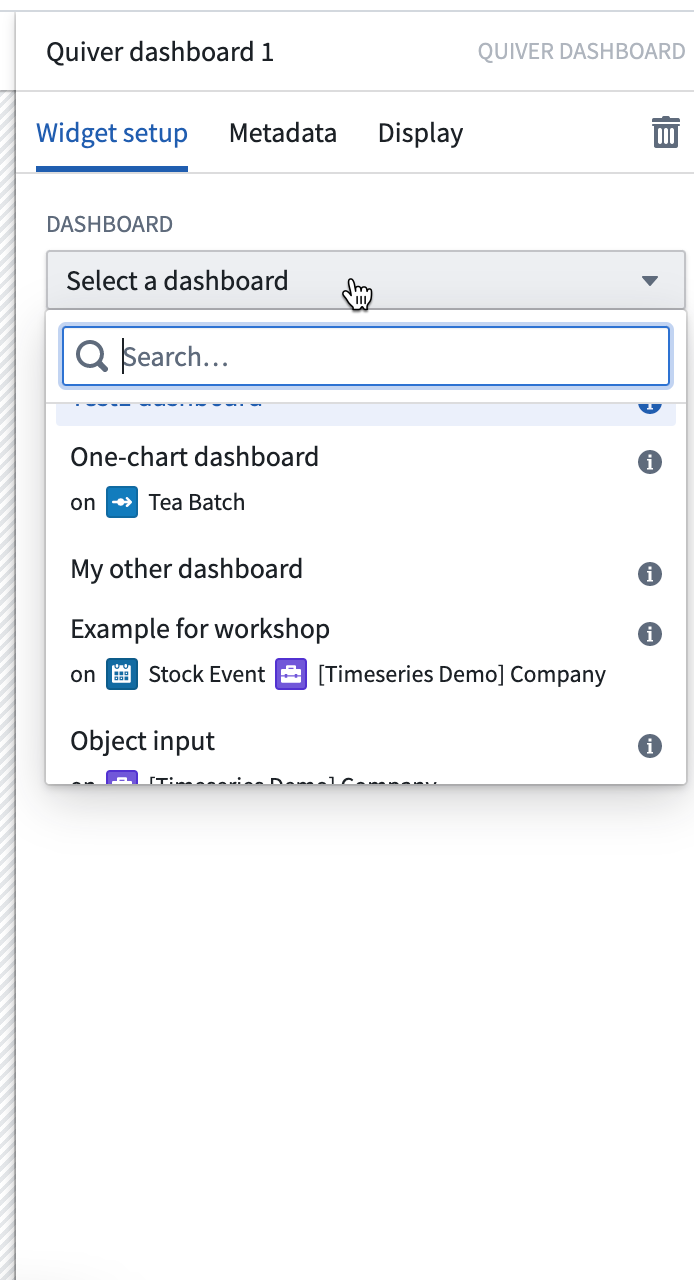Choose My other dashboard option

tap(366, 570)
